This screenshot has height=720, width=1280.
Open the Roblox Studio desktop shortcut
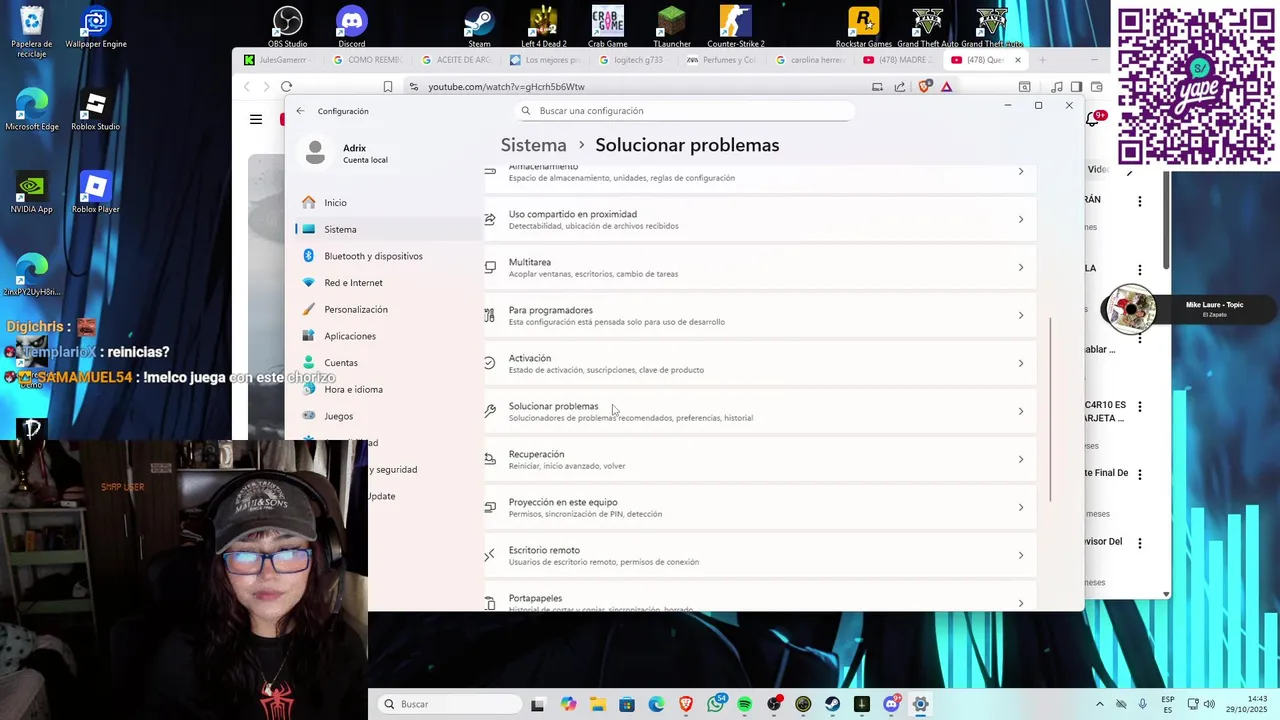(96, 111)
